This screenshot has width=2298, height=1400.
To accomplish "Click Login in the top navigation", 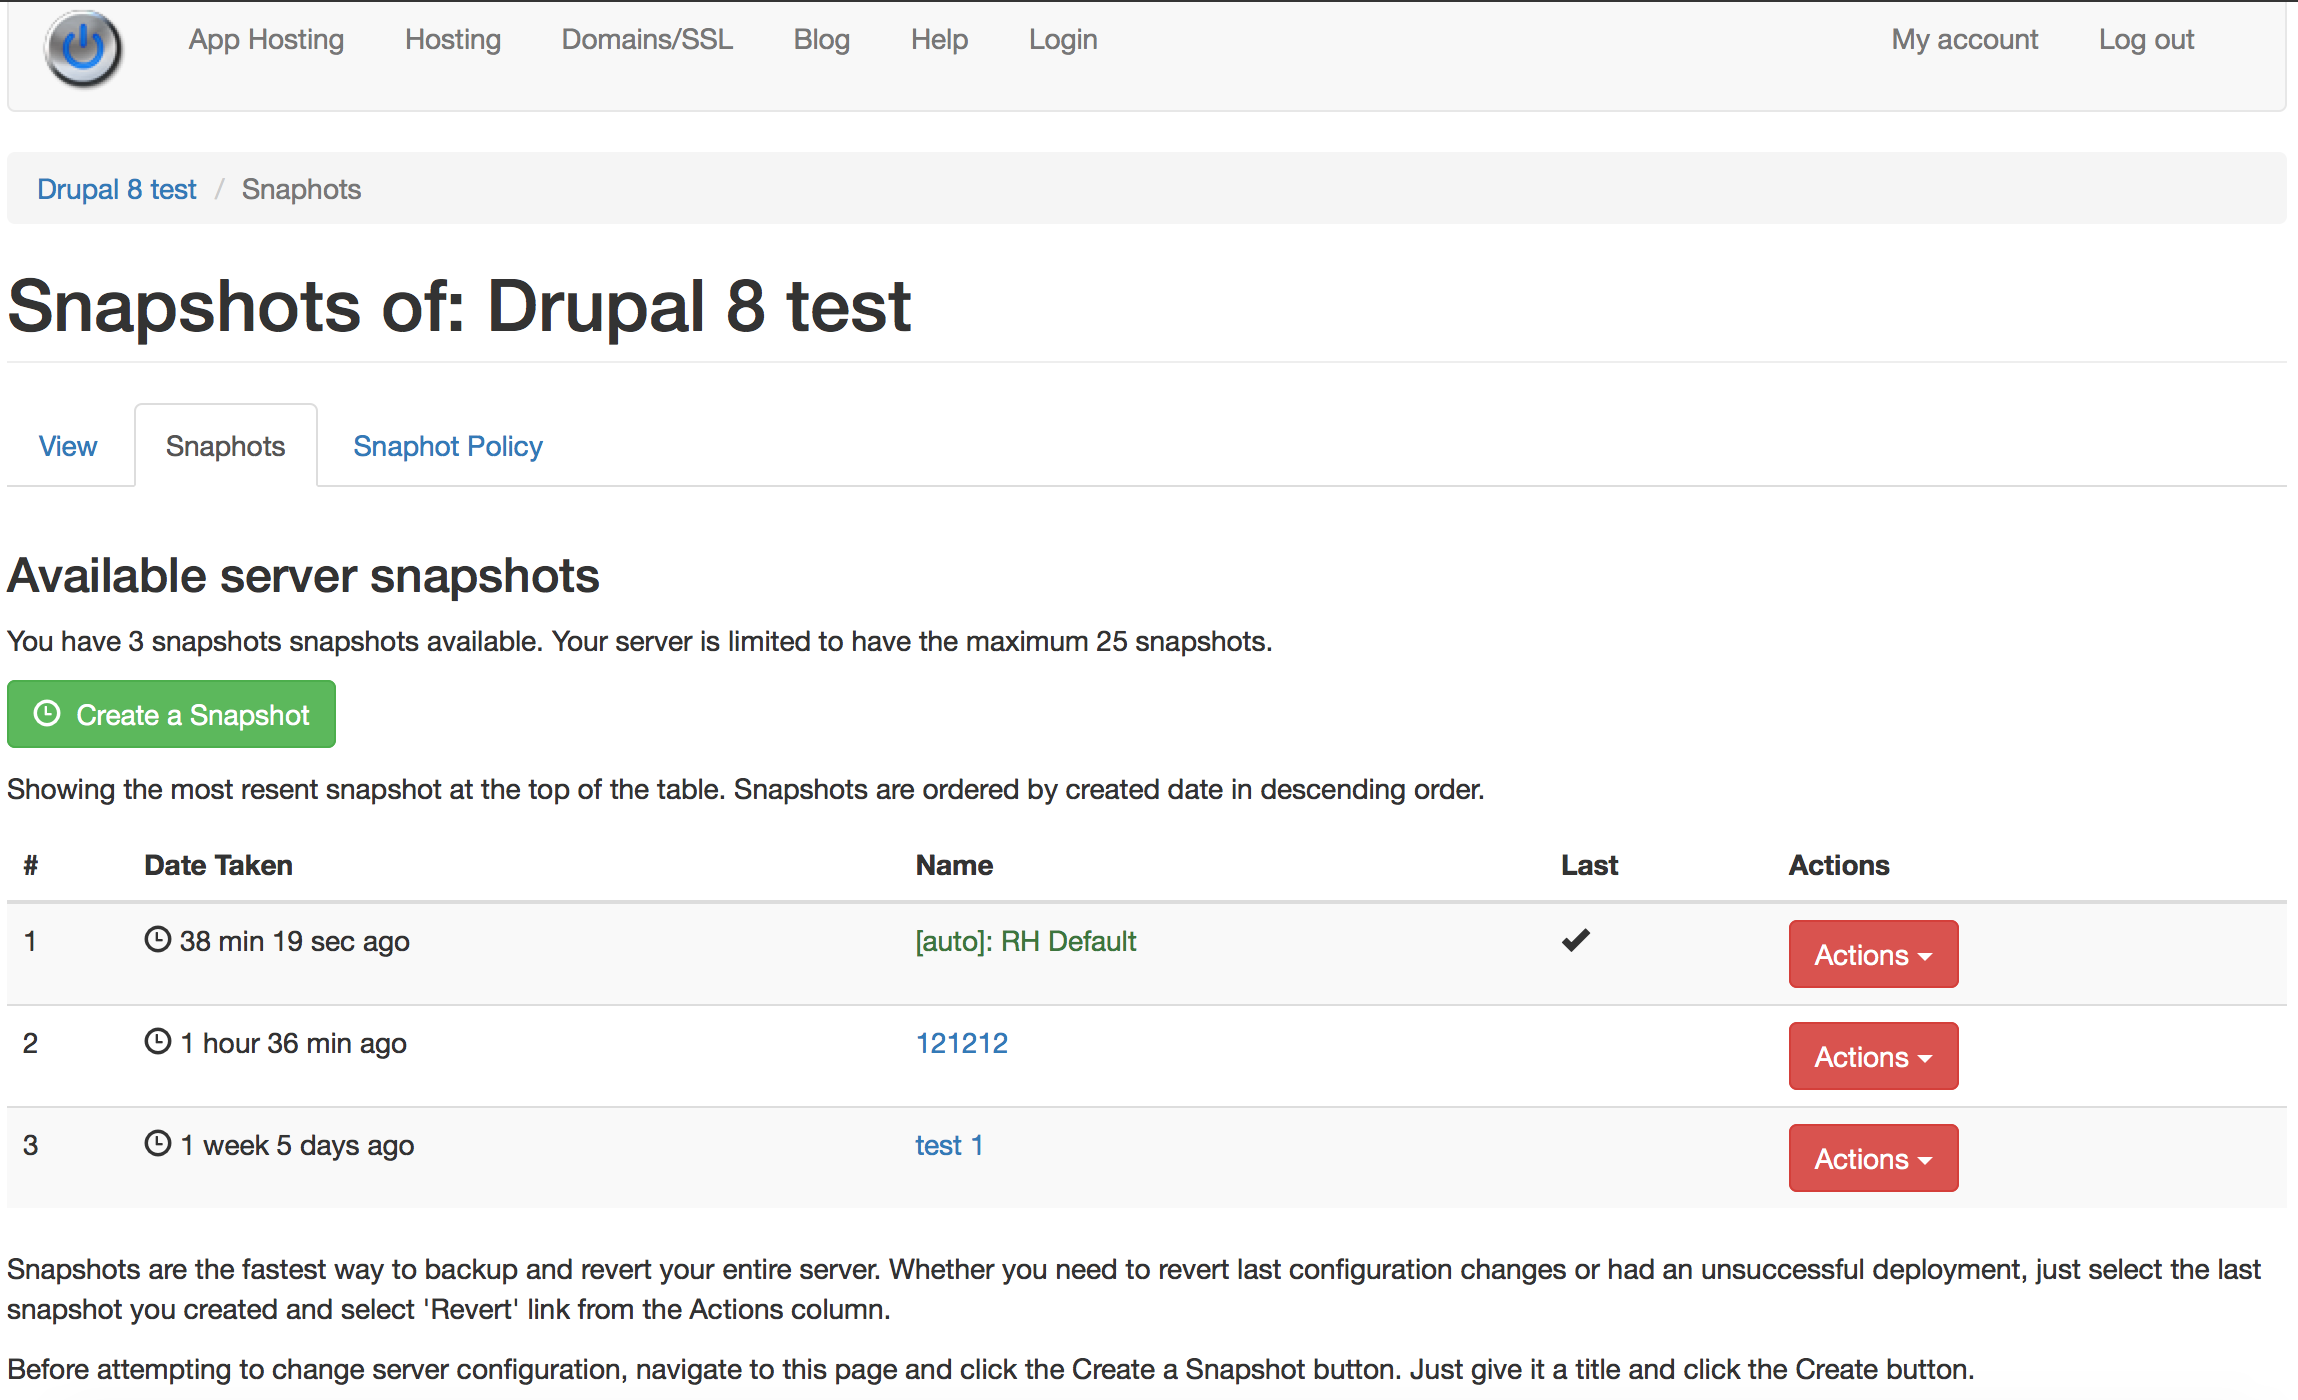I will tap(1063, 39).
